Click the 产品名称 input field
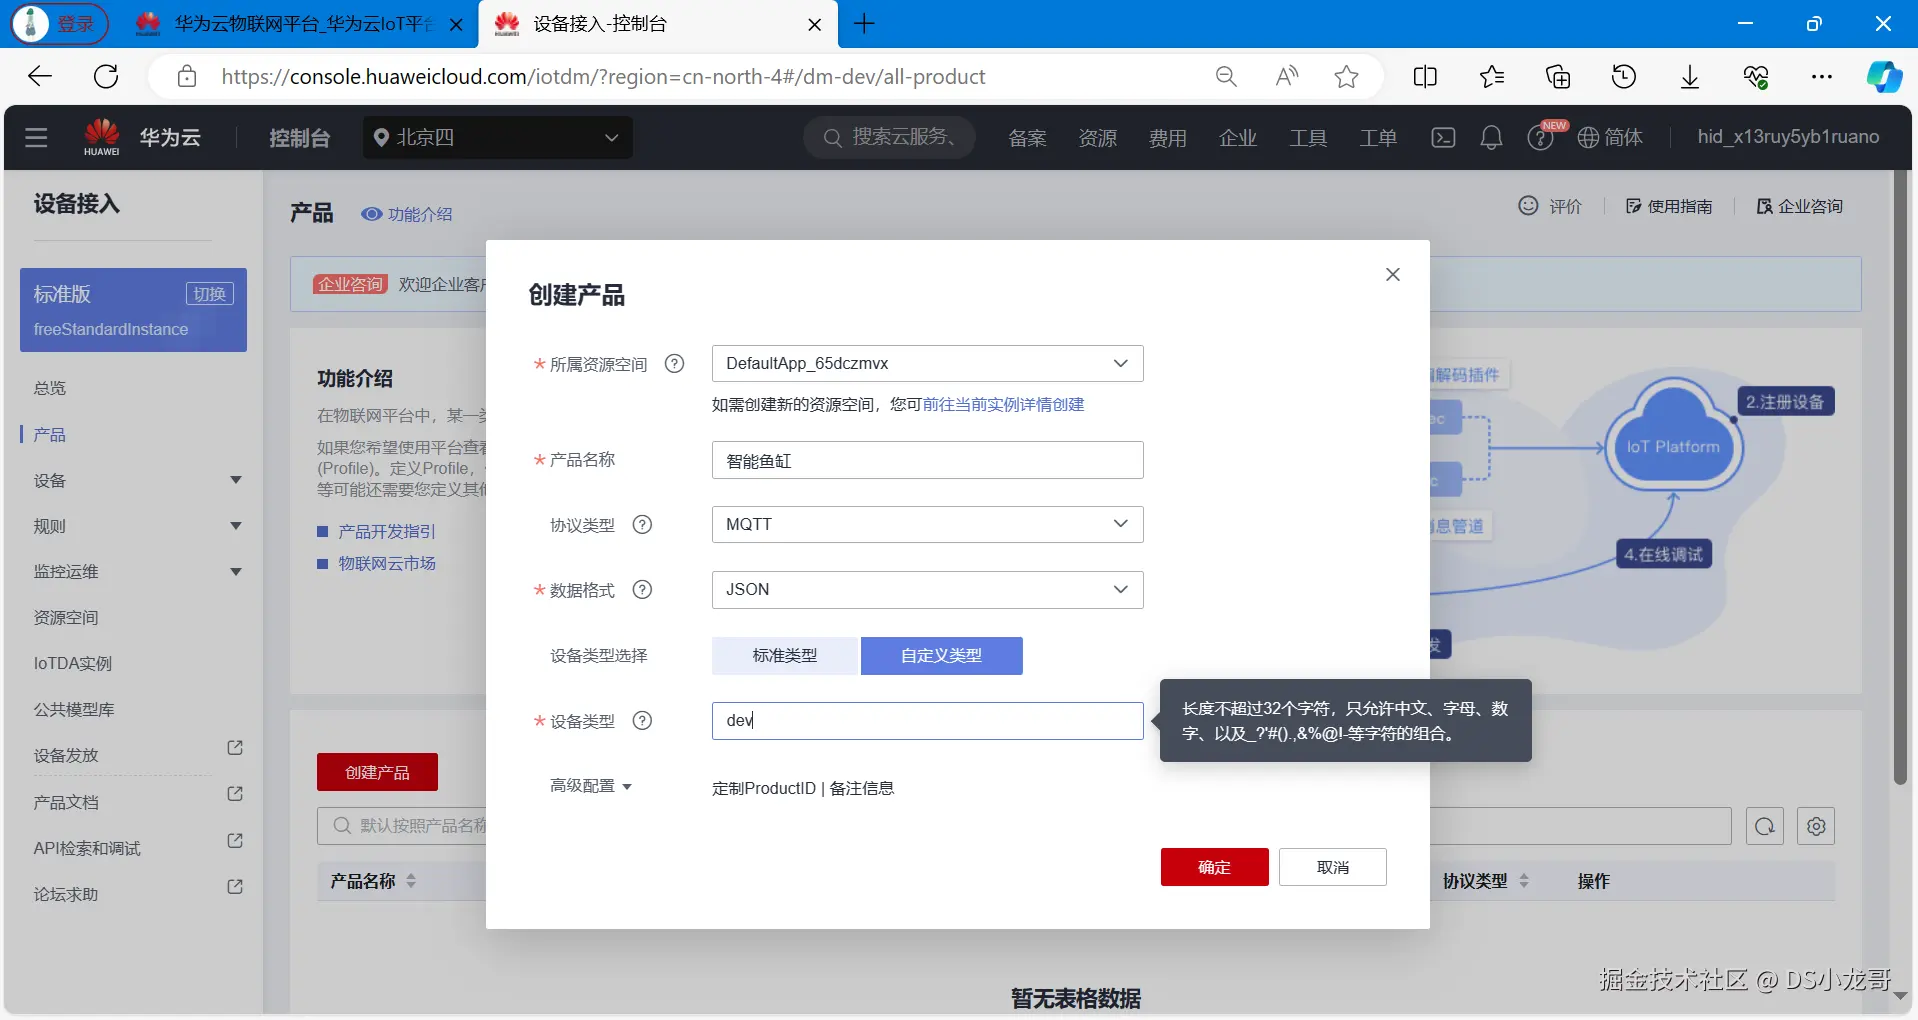Viewport: 1918px width, 1020px height. (x=927, y=460)
